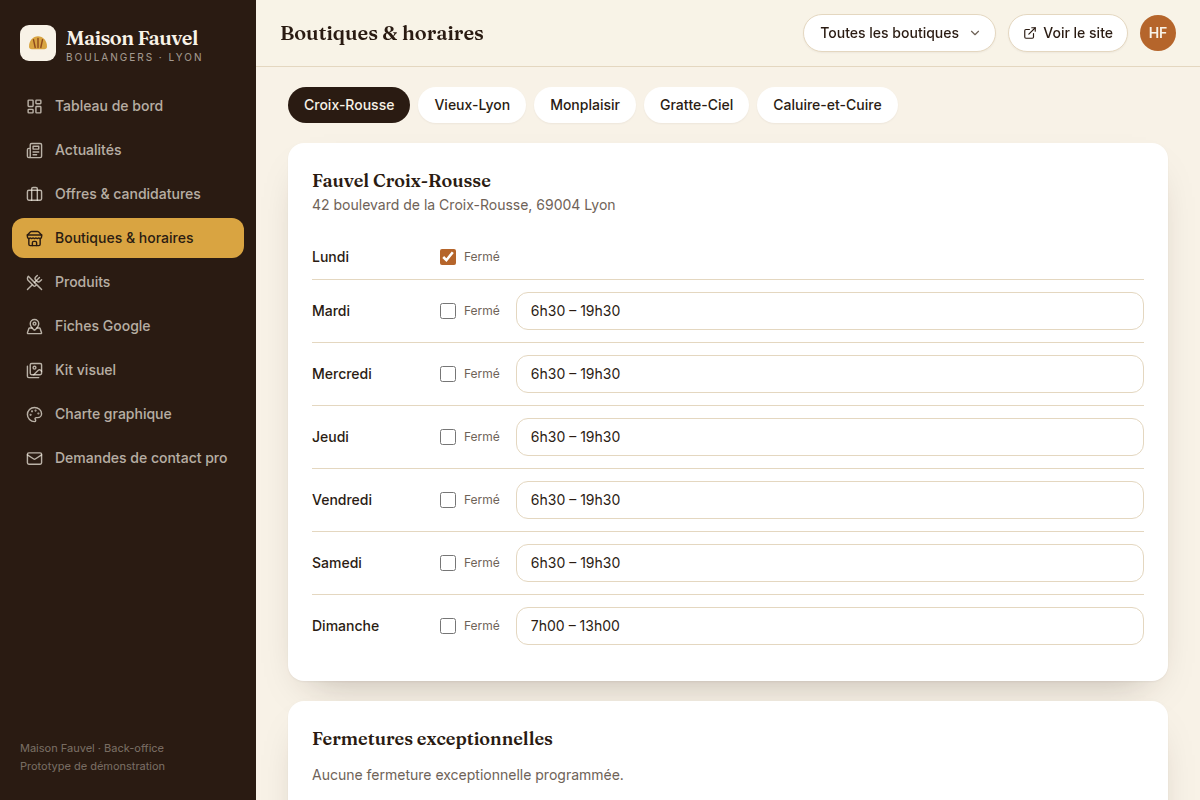Uncheck the Lundi Fermé checkbox
1200x800 pixels.
coord(448,257)
